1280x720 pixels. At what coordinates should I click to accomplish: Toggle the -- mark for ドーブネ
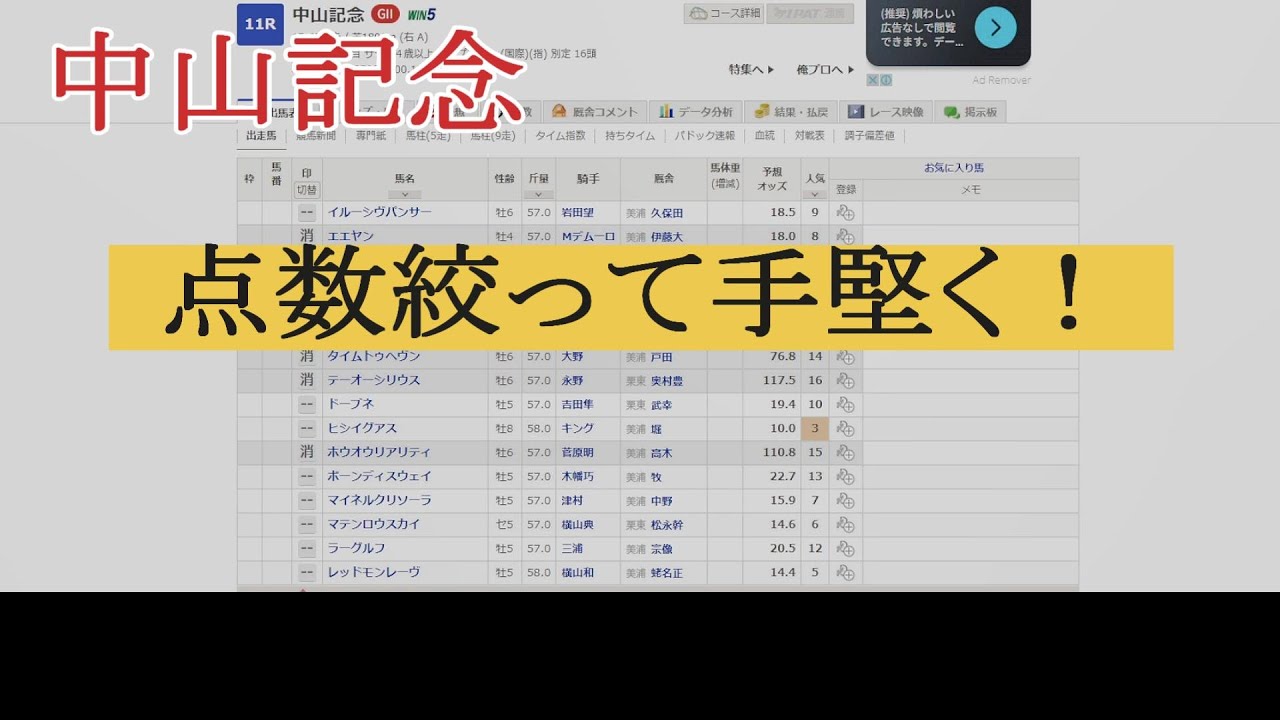pos(306,404)
